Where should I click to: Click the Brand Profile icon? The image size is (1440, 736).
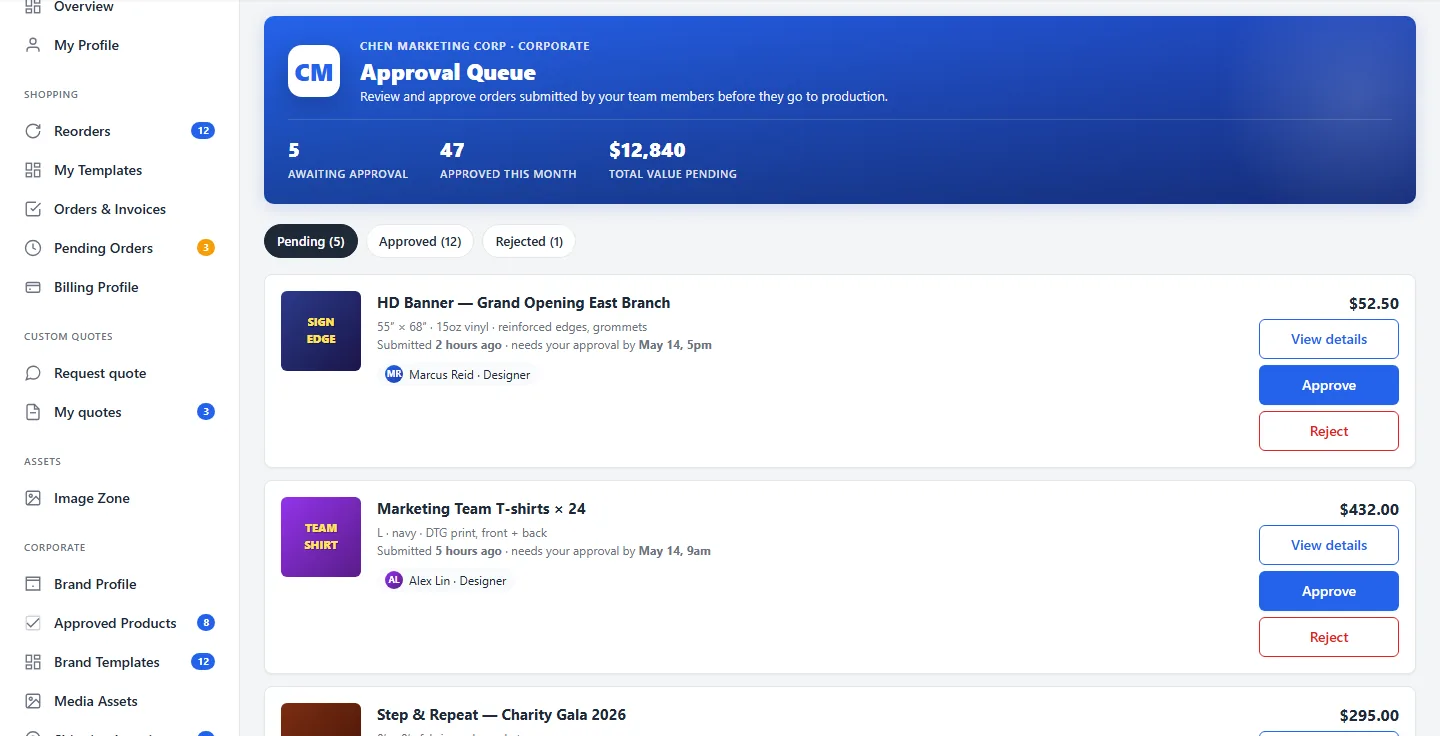pyautogui.click(x=33, y=584)
